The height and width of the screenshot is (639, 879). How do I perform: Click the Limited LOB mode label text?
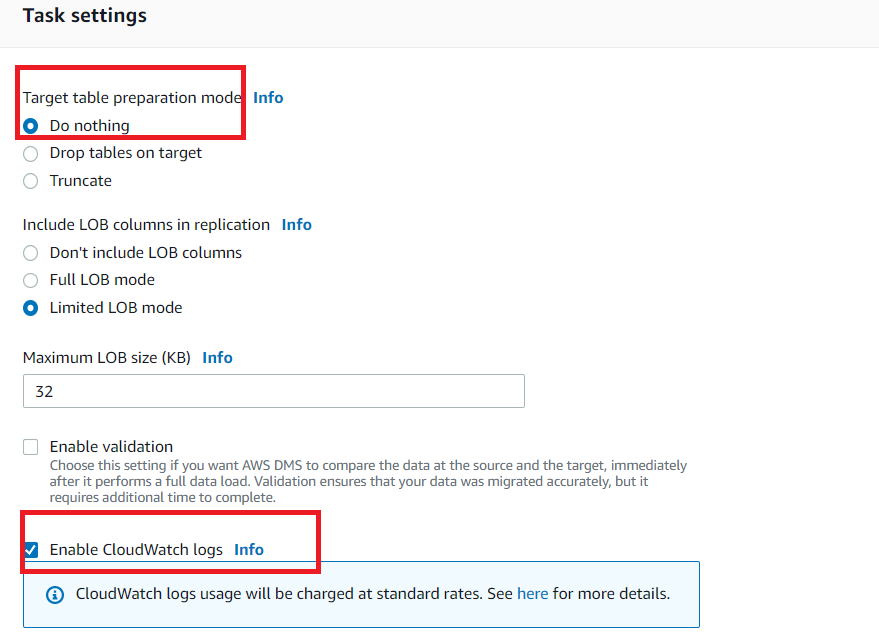116,308
